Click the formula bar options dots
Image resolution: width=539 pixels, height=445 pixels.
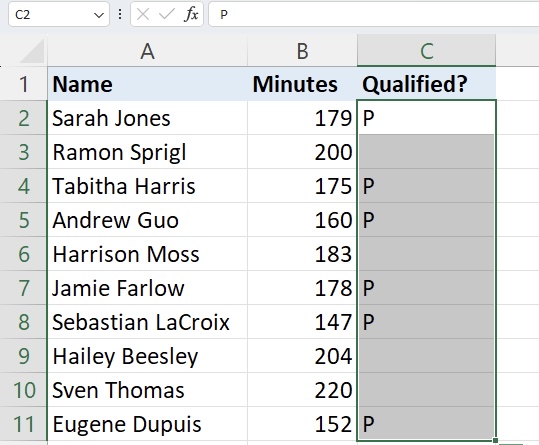coord(120,14)
